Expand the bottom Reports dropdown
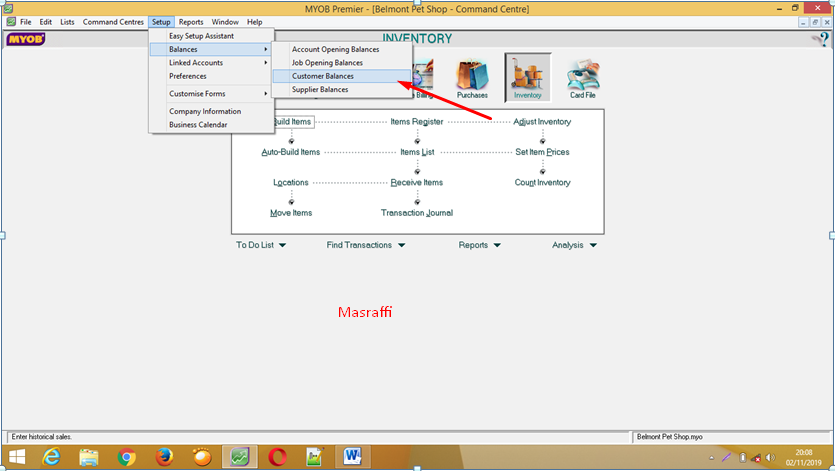 [x=480, y=245]
